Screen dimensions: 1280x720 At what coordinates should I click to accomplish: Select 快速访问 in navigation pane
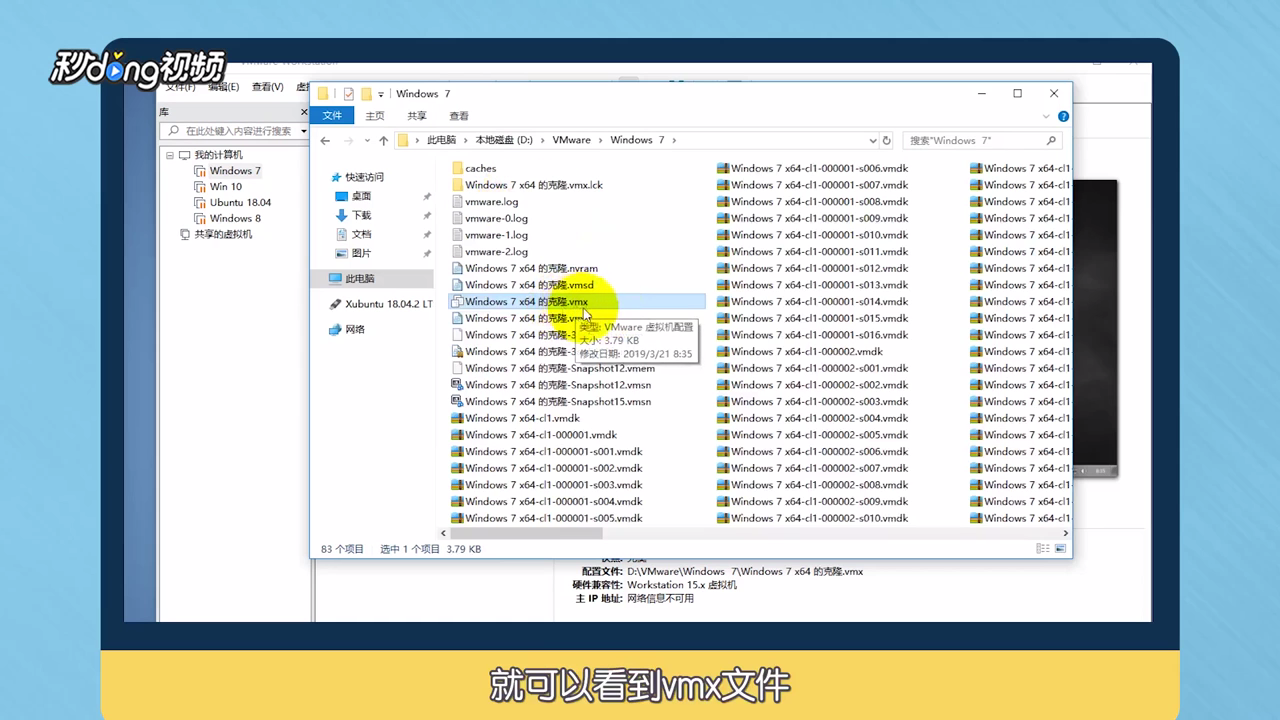[364, 177]
